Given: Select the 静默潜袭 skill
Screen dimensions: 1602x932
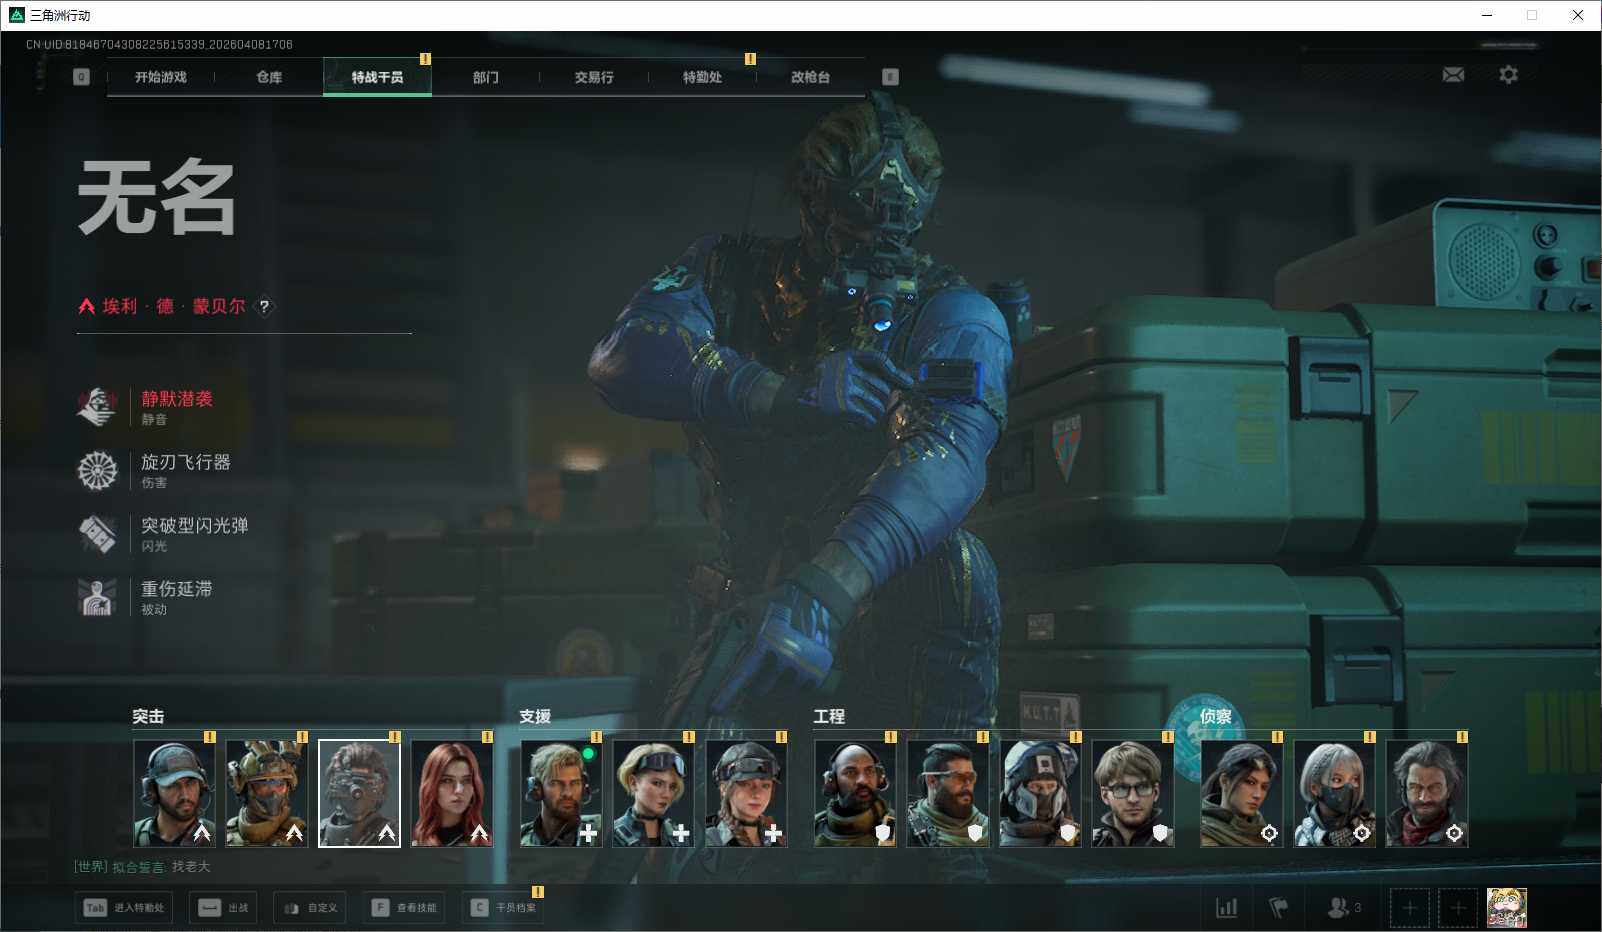Looking at the screenshot, I should click(x=146, y=407).
